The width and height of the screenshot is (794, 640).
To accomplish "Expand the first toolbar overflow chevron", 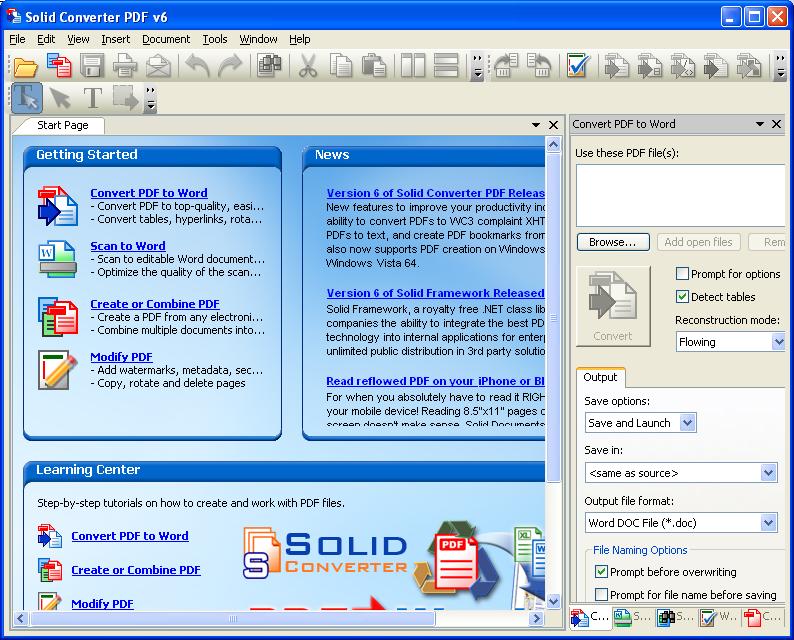I will tap(477, 66).
